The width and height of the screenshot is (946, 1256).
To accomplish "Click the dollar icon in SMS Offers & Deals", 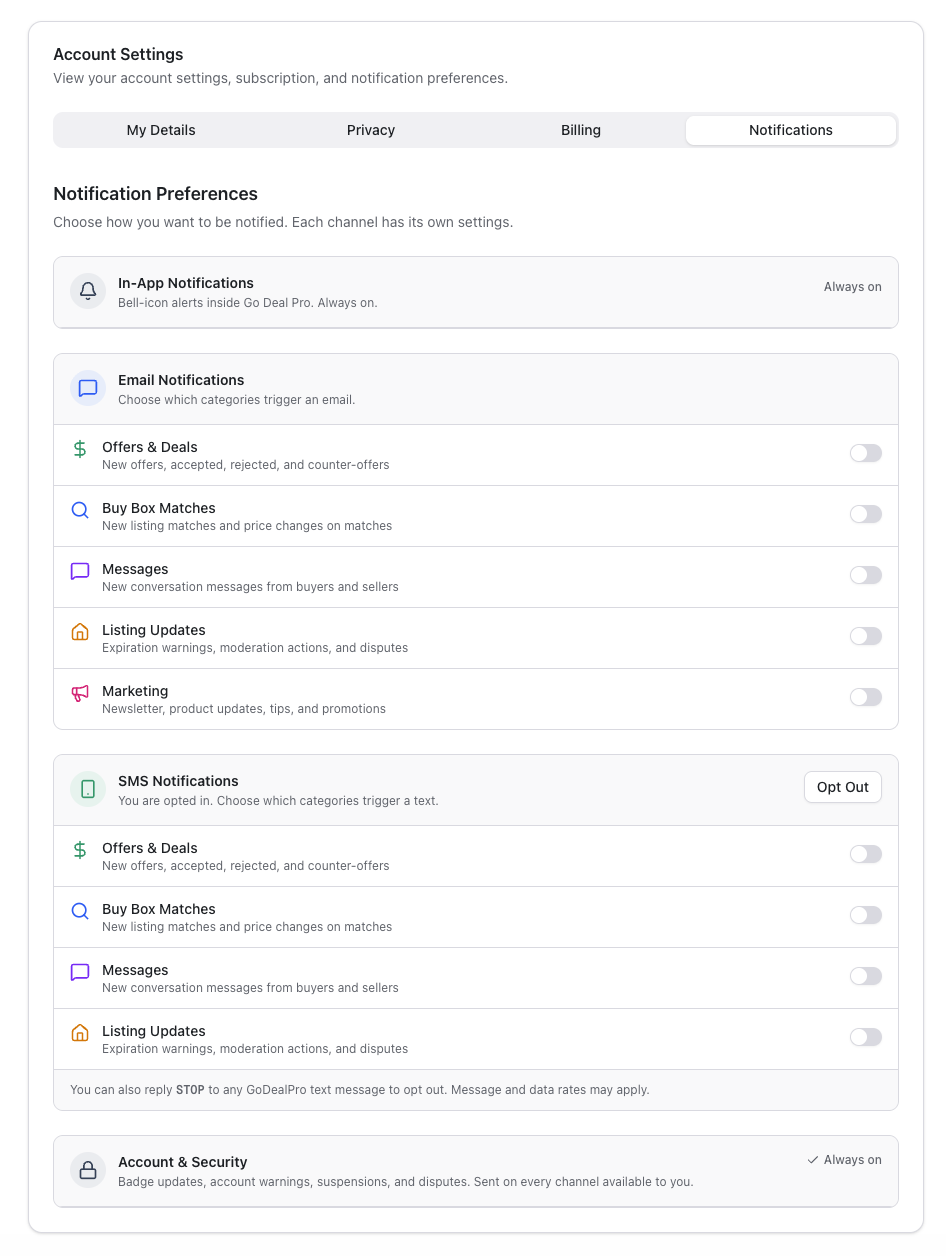I will (x=80, y=850).
